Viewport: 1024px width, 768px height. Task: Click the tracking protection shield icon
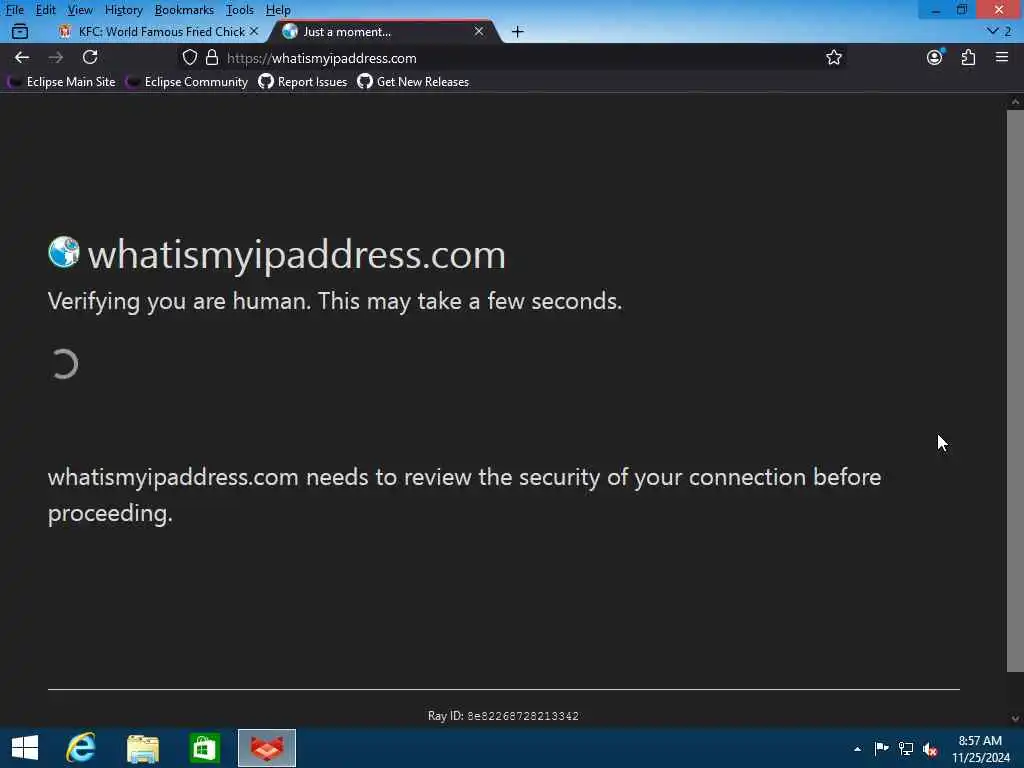189,57
